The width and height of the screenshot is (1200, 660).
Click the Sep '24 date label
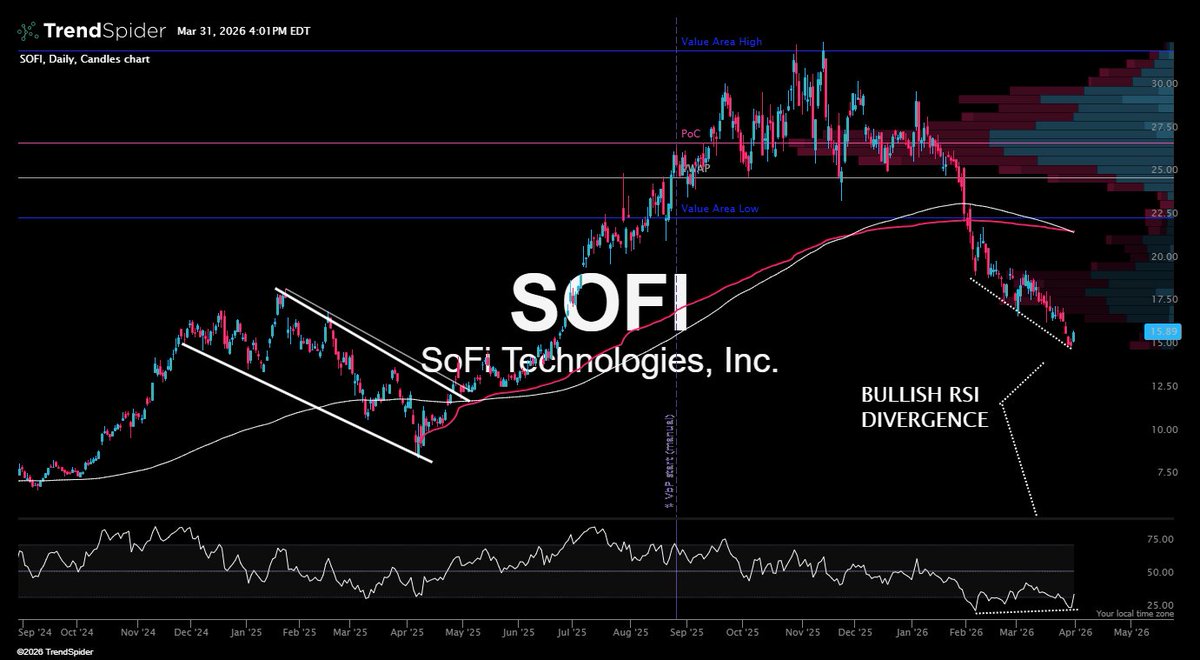point(36,633)
